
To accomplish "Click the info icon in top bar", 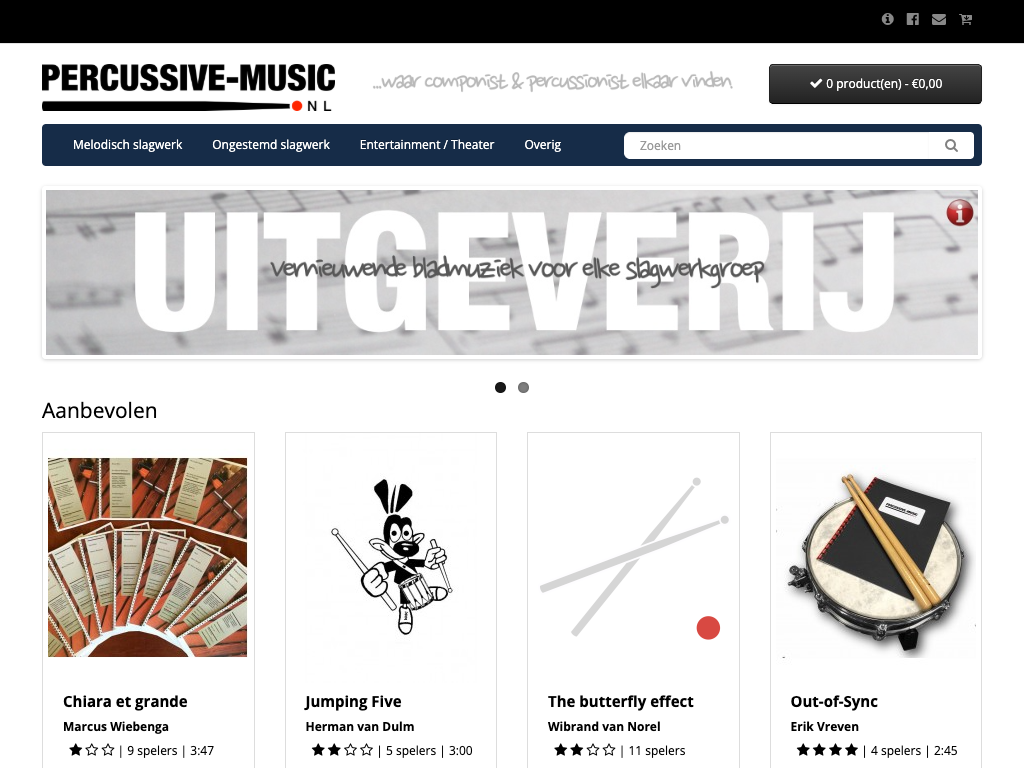I will [887, 19].
